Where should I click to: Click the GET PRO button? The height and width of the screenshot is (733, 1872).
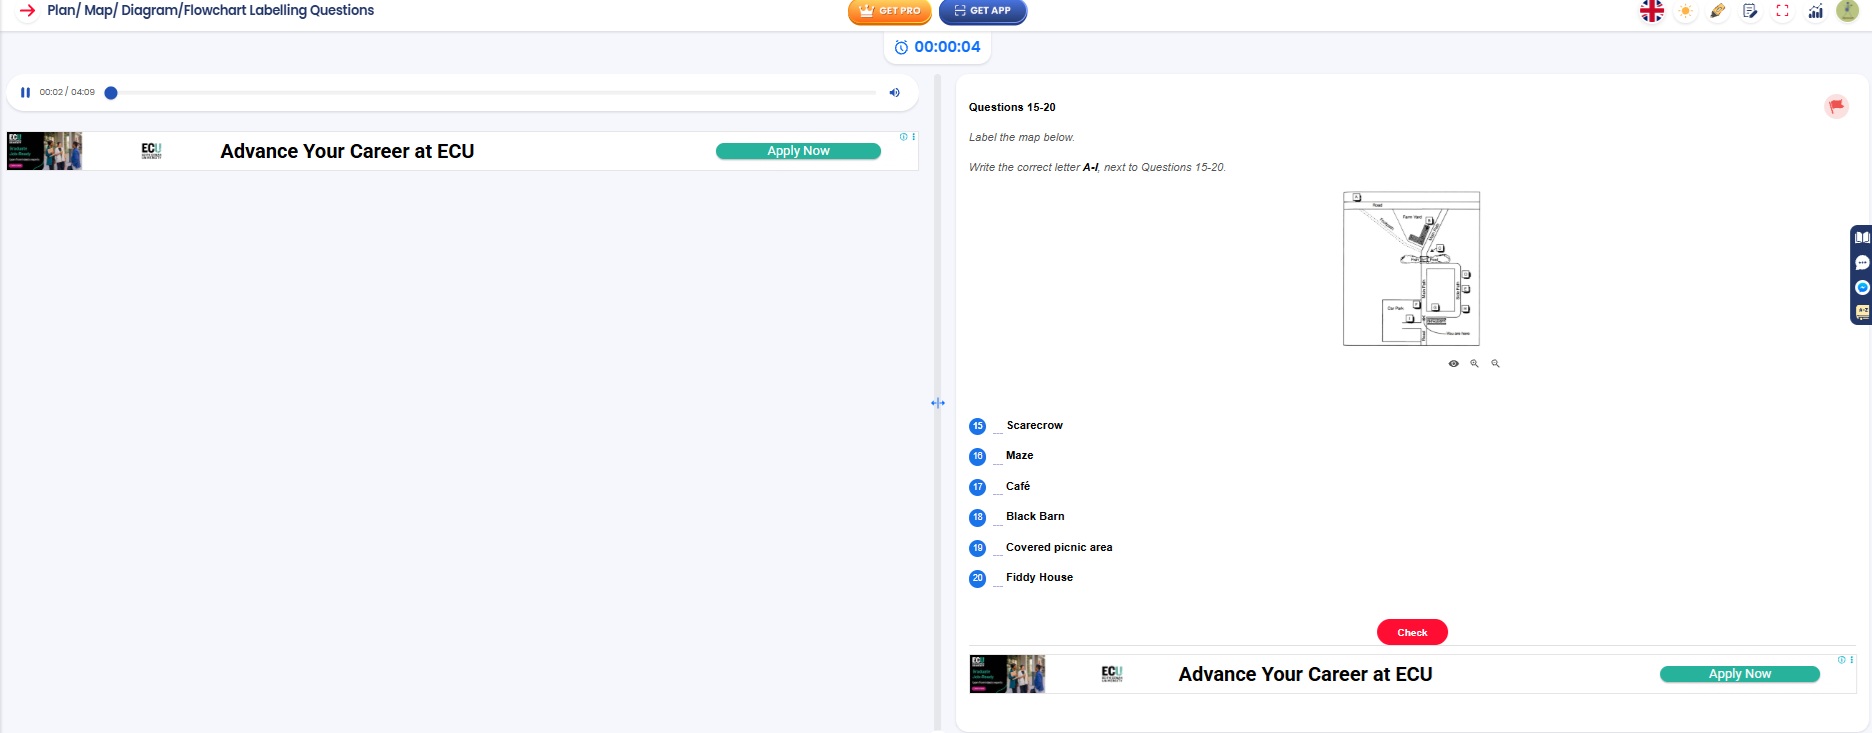click(x=889, y=11)
